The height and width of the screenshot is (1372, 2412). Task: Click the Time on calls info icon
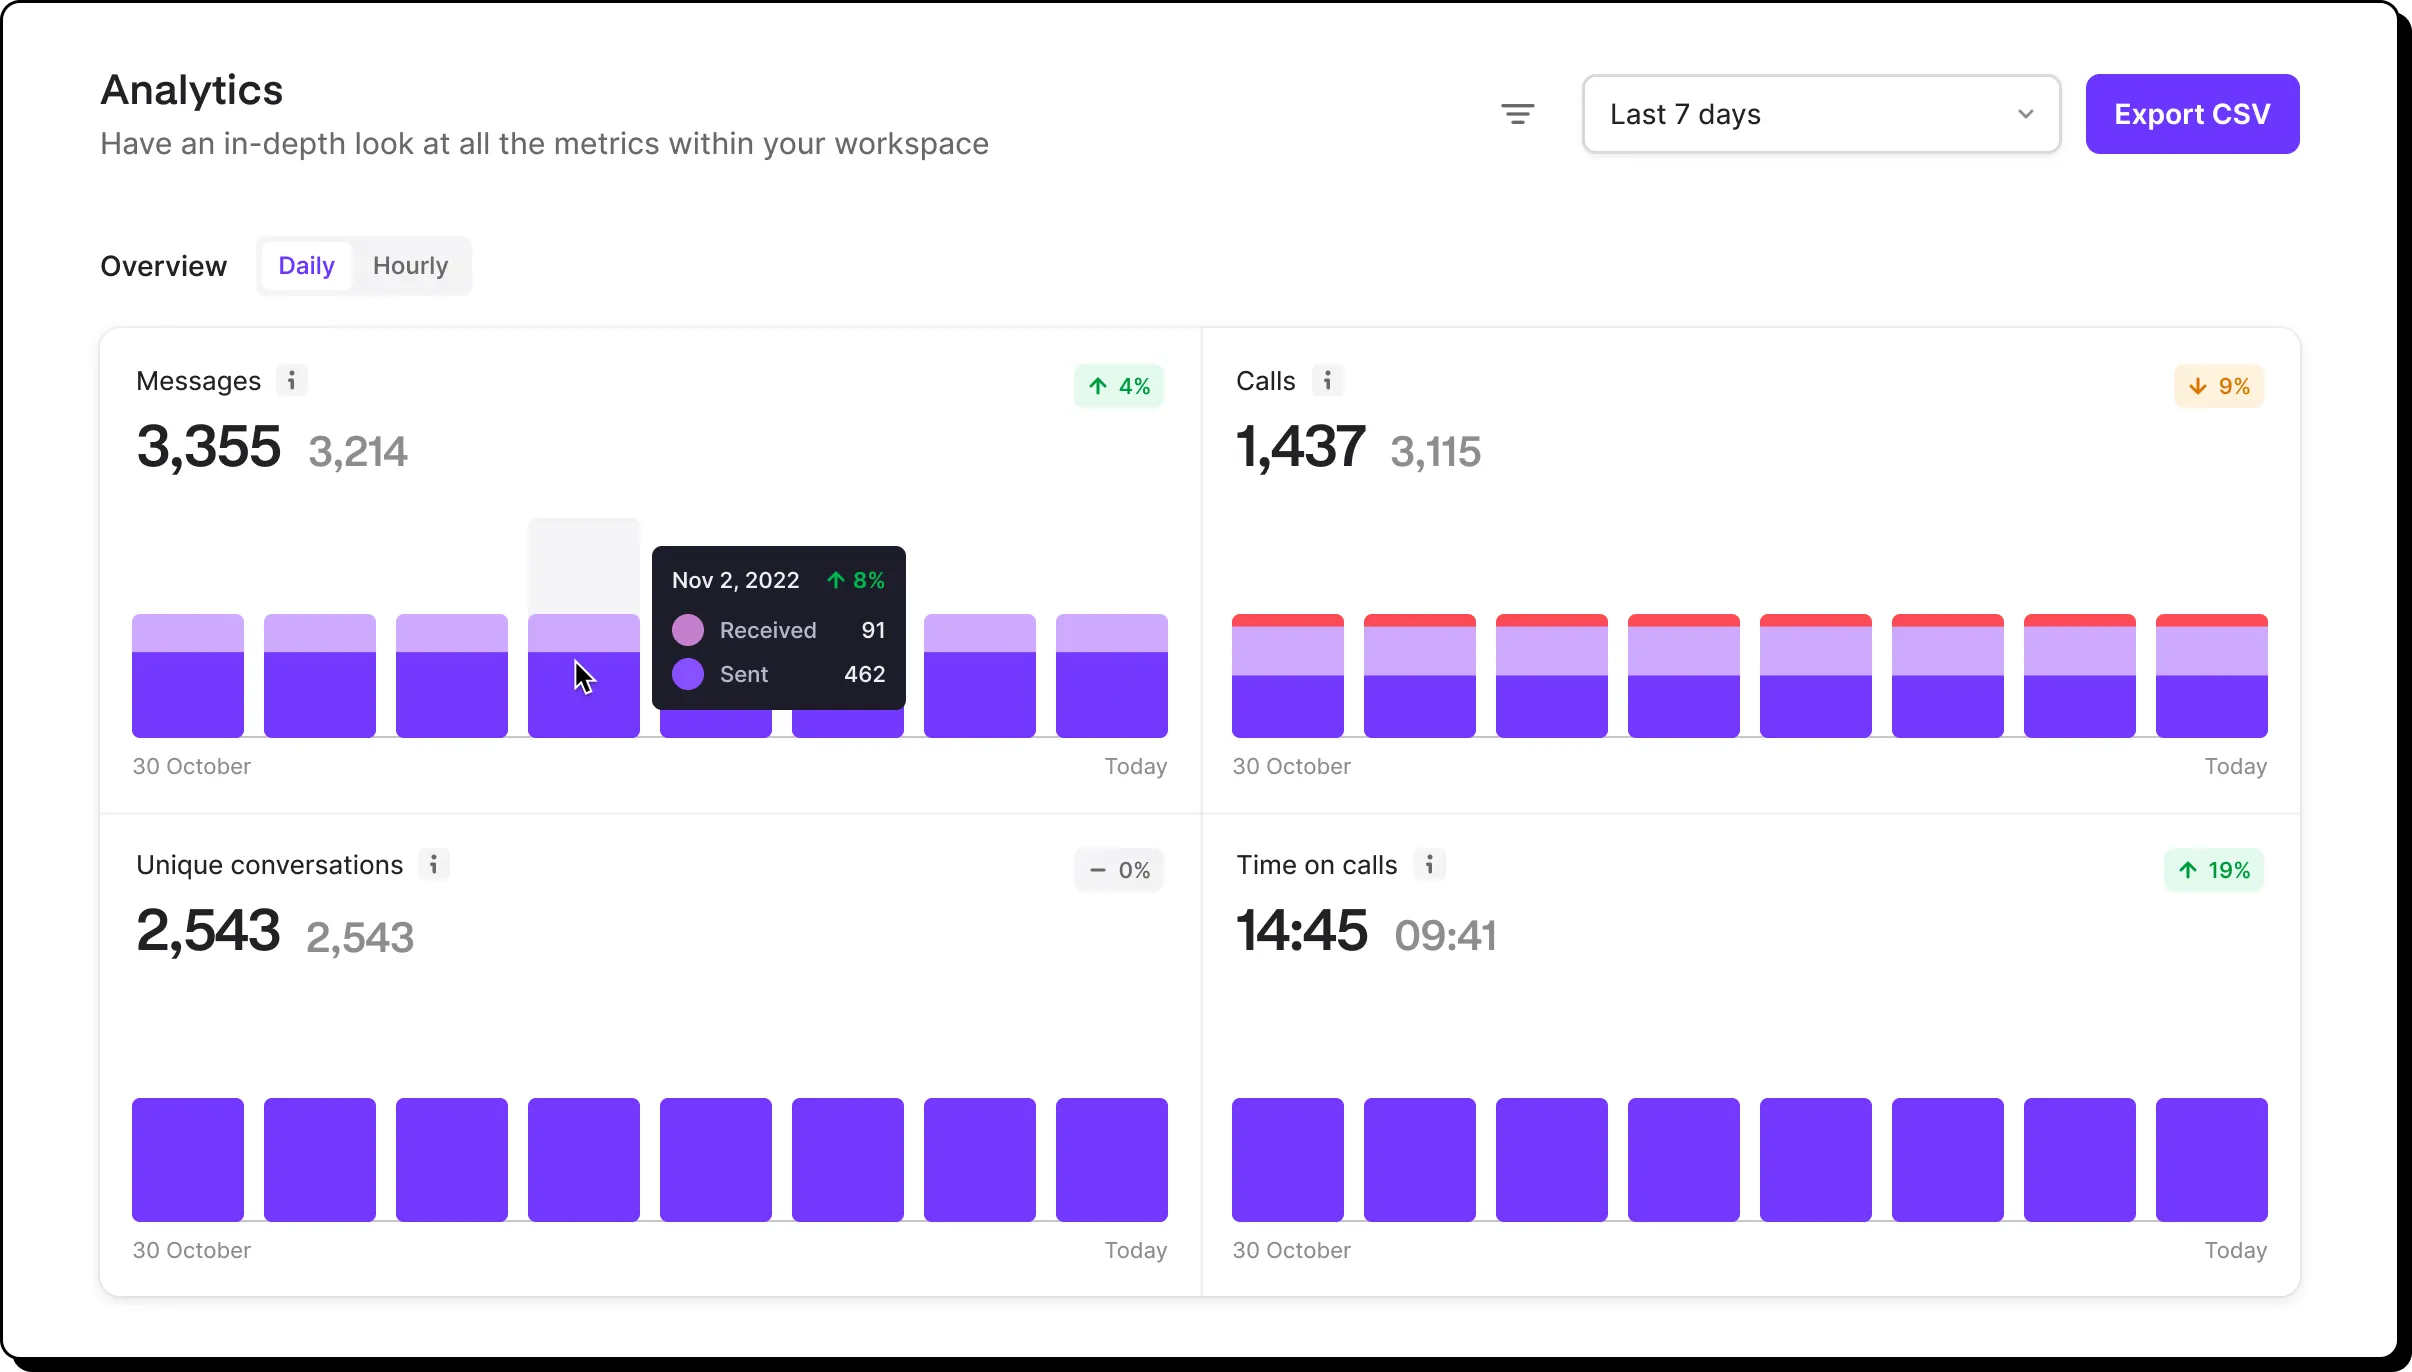1429,864
